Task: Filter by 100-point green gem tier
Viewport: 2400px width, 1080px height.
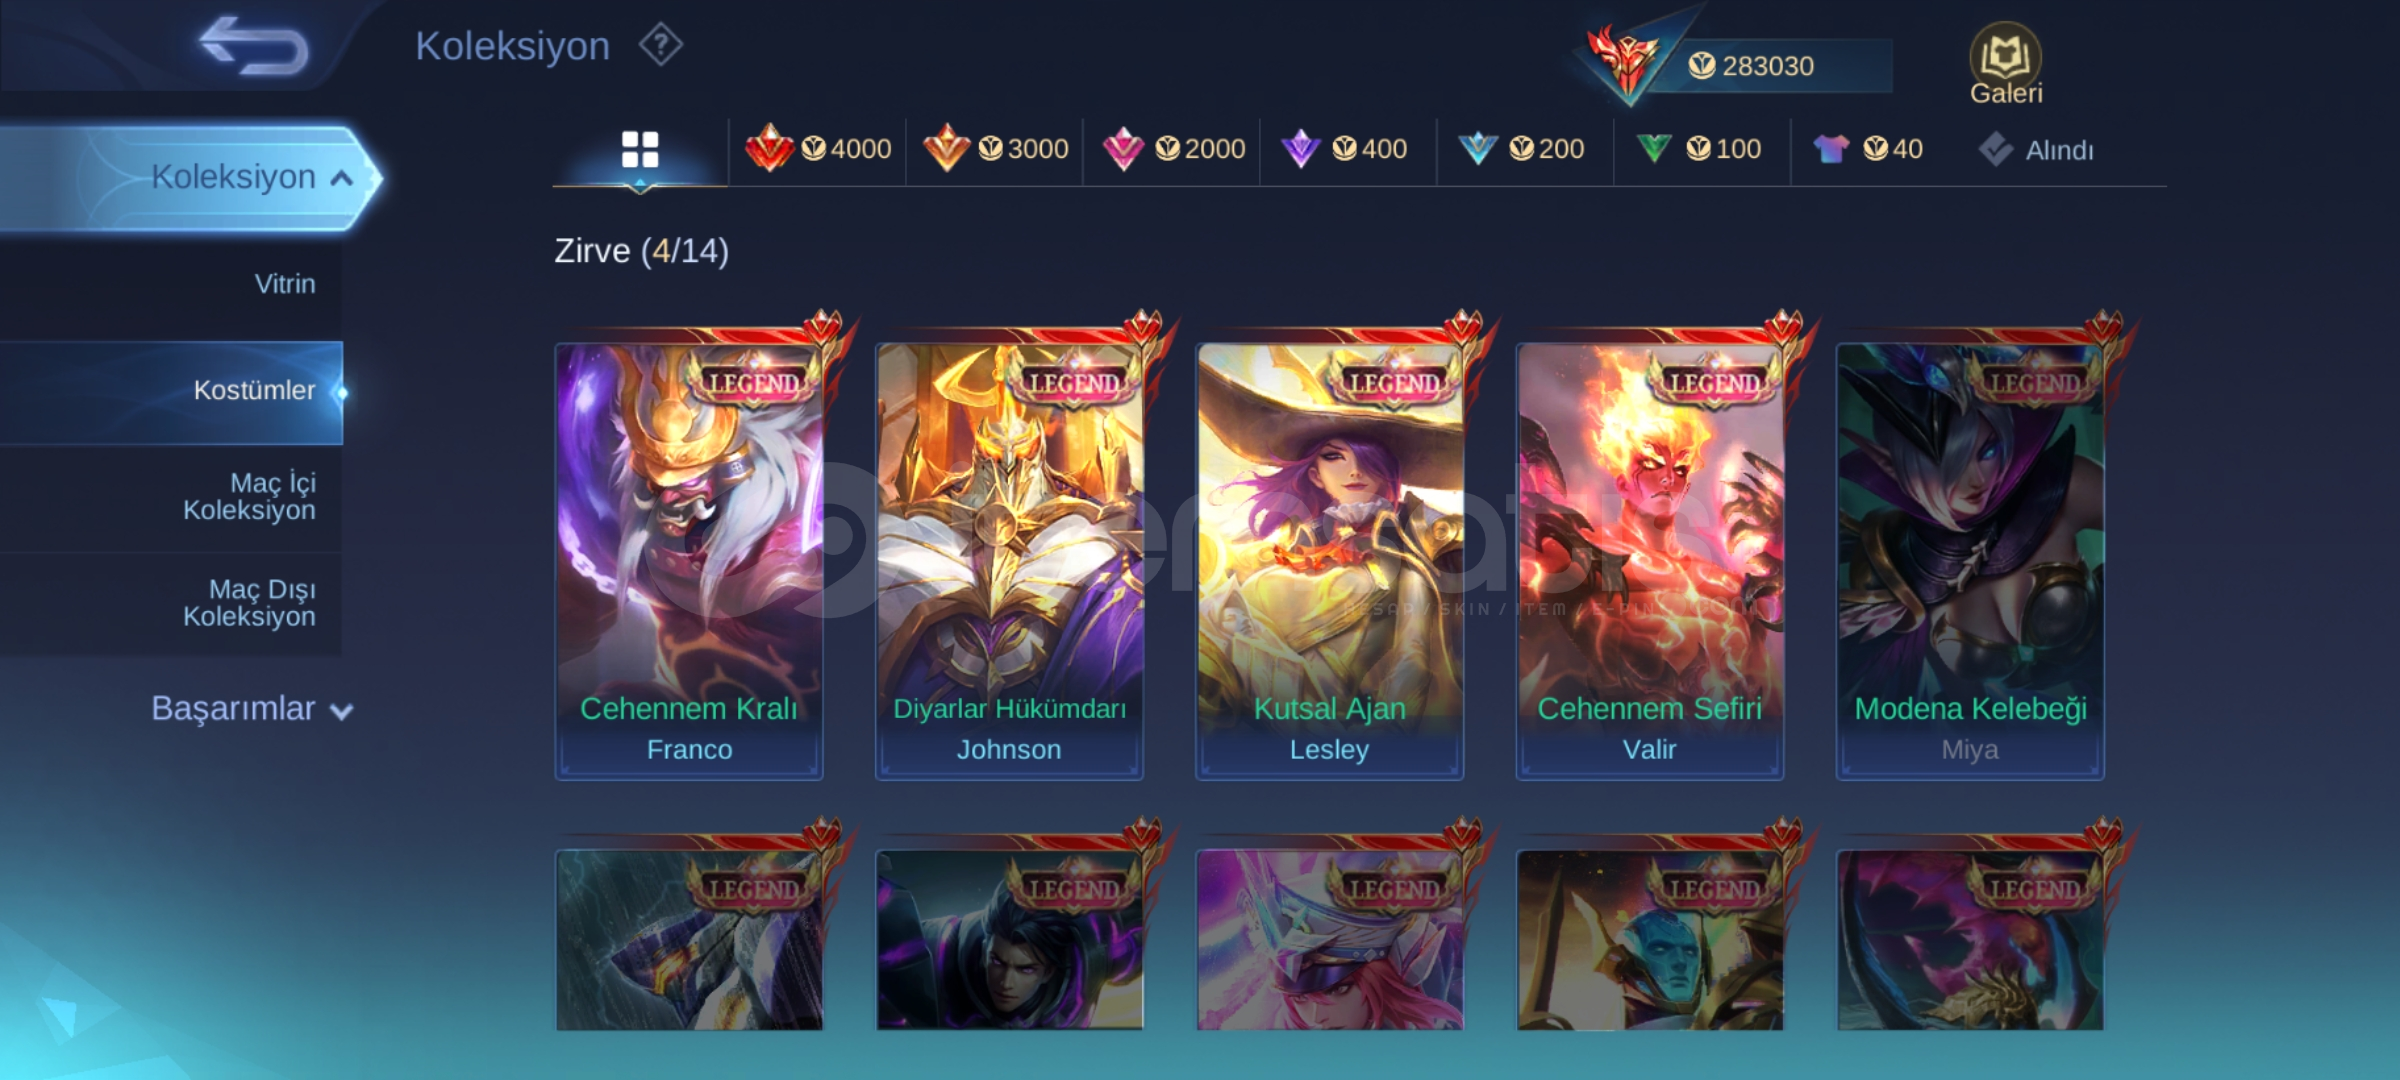Action: (x=1698, y=149)
